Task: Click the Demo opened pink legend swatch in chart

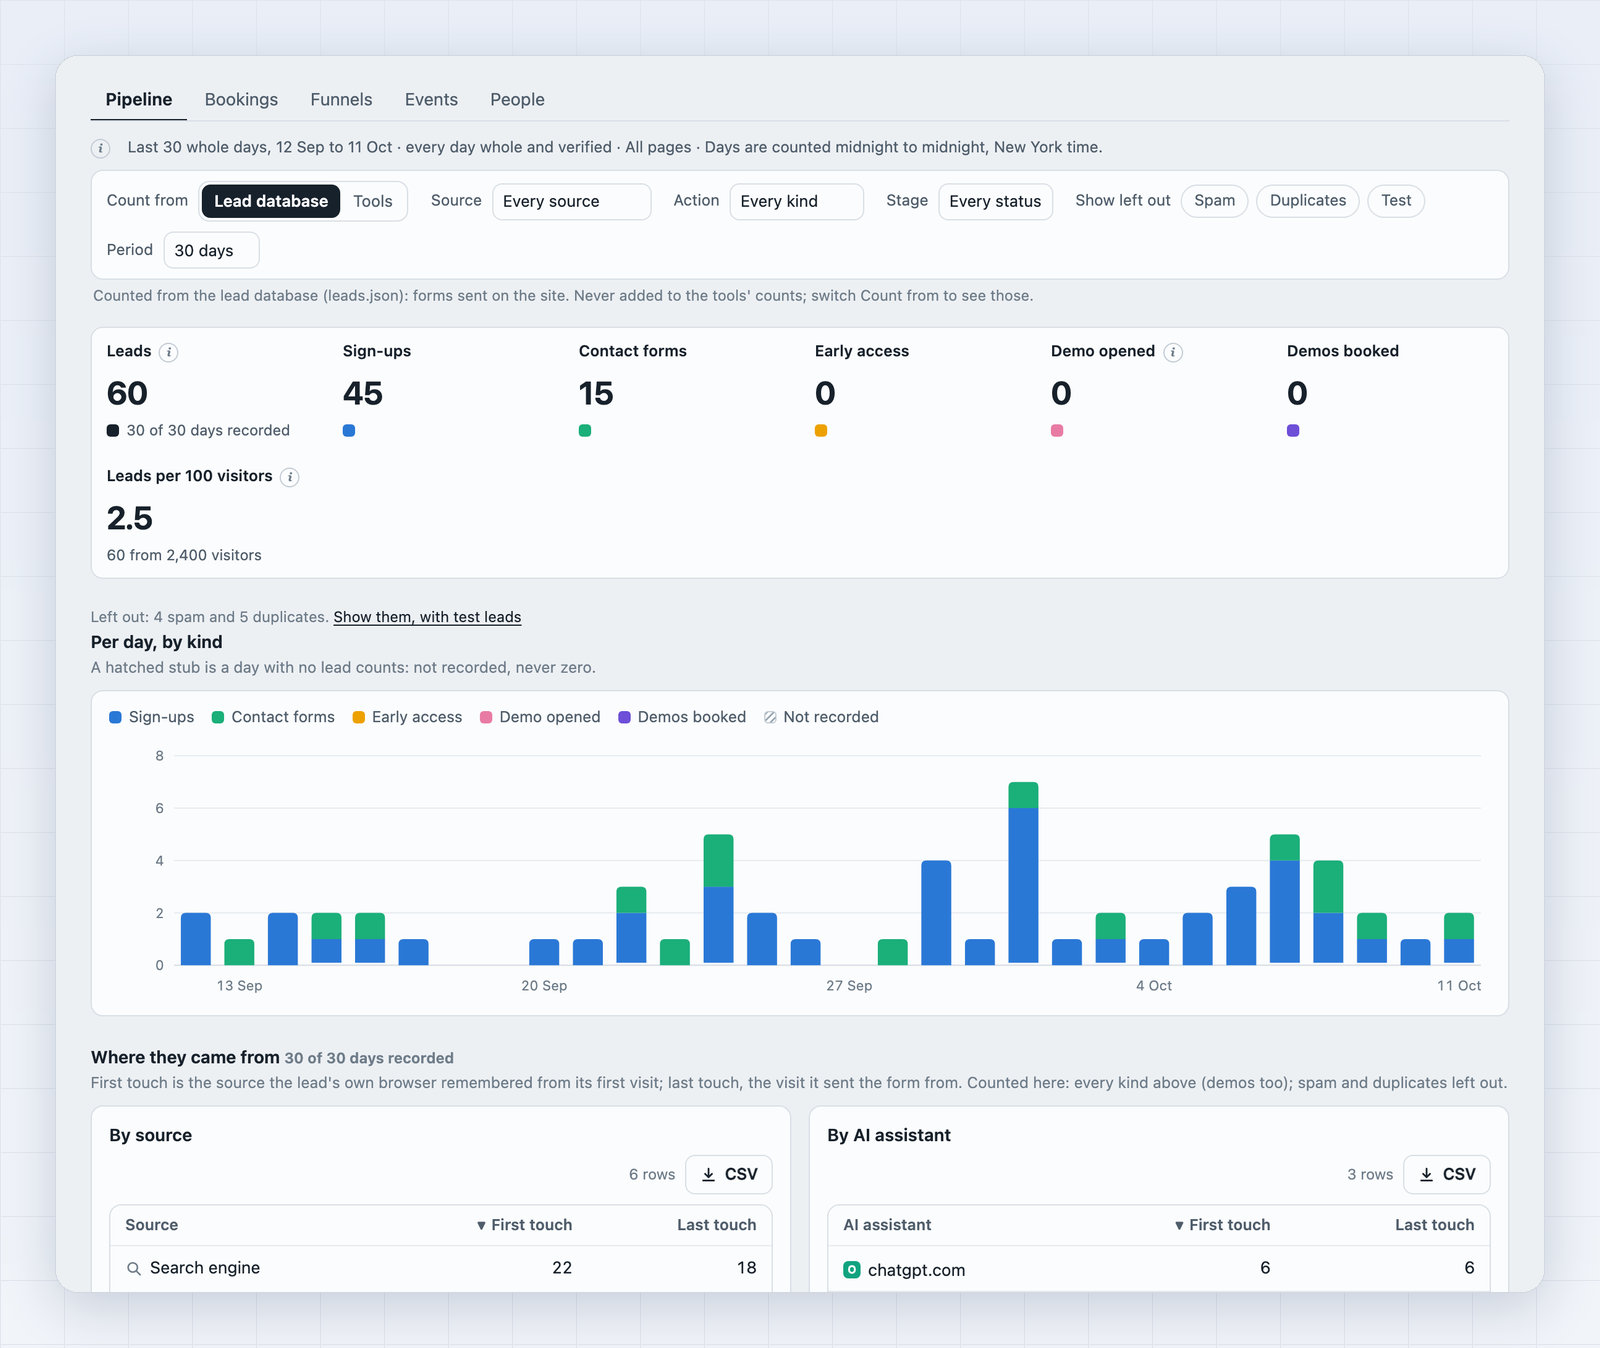Action: tap(486, 717)
